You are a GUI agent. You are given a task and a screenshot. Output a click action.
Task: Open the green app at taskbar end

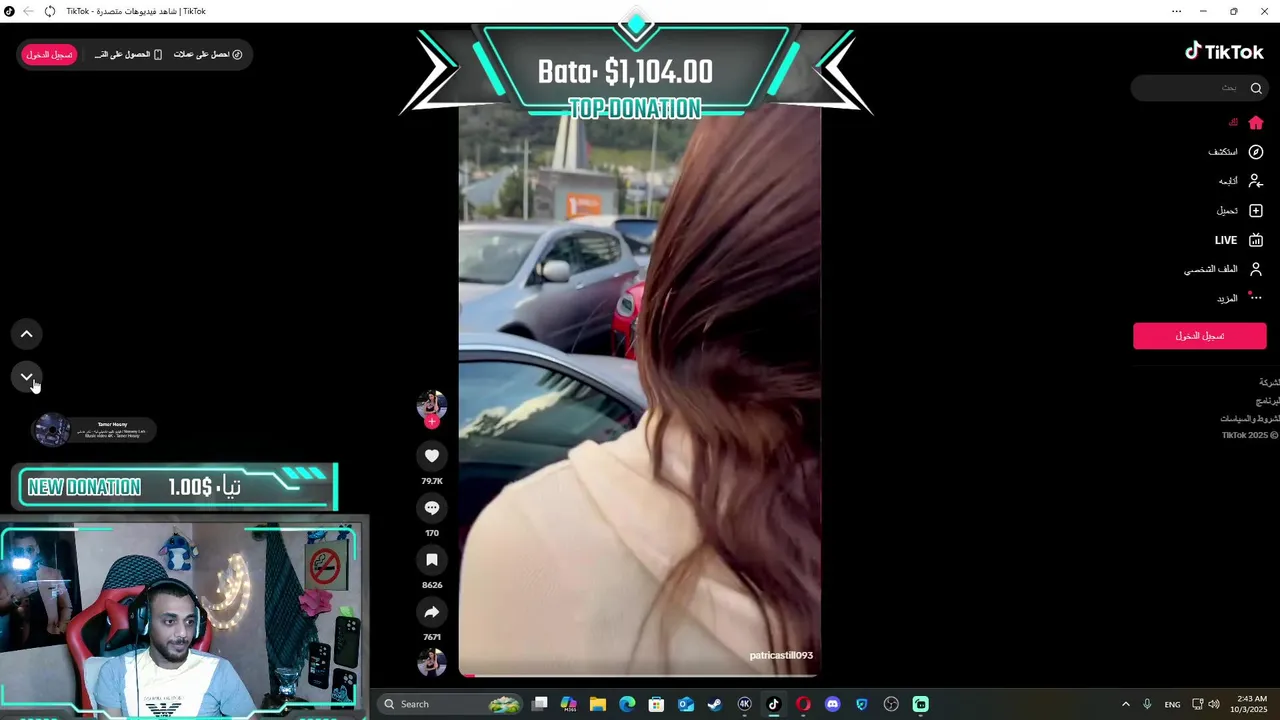pos(920,704)
